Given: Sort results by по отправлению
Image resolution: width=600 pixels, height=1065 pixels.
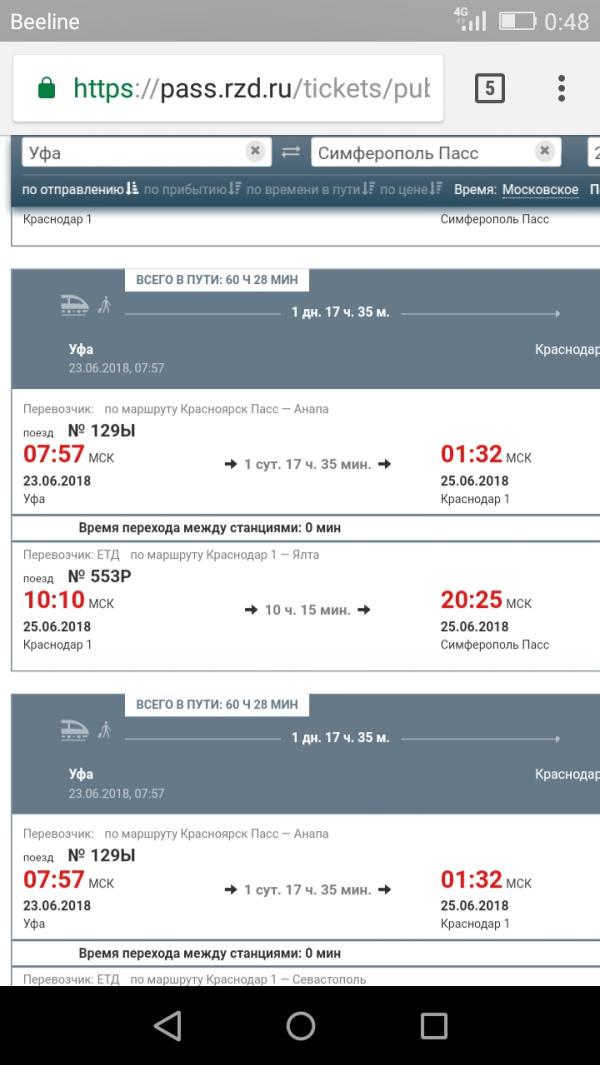Looking at the screenshot, I should [80, 189].
